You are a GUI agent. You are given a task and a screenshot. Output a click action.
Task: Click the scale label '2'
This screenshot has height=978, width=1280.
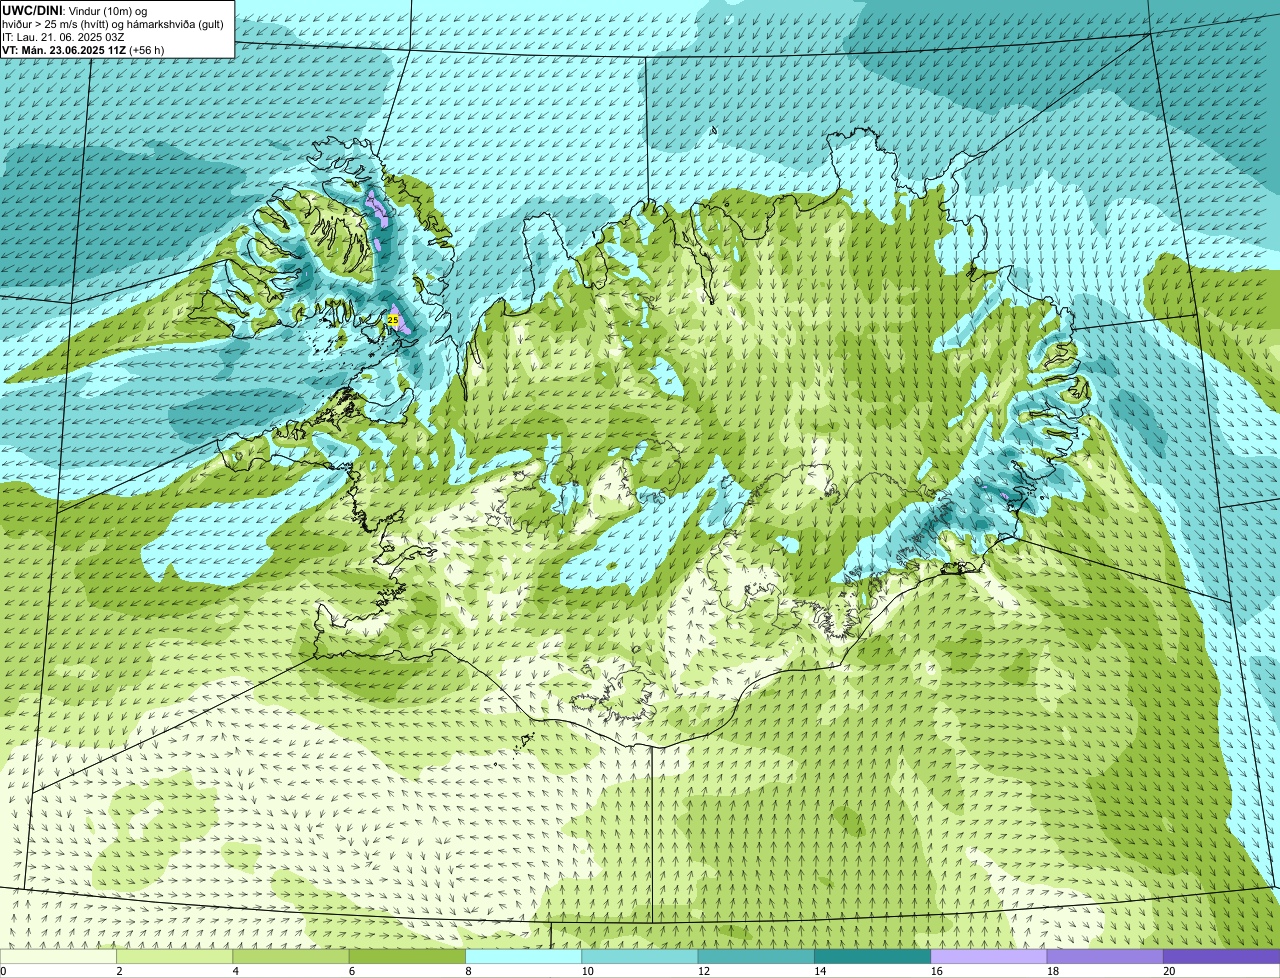(119, 971)
